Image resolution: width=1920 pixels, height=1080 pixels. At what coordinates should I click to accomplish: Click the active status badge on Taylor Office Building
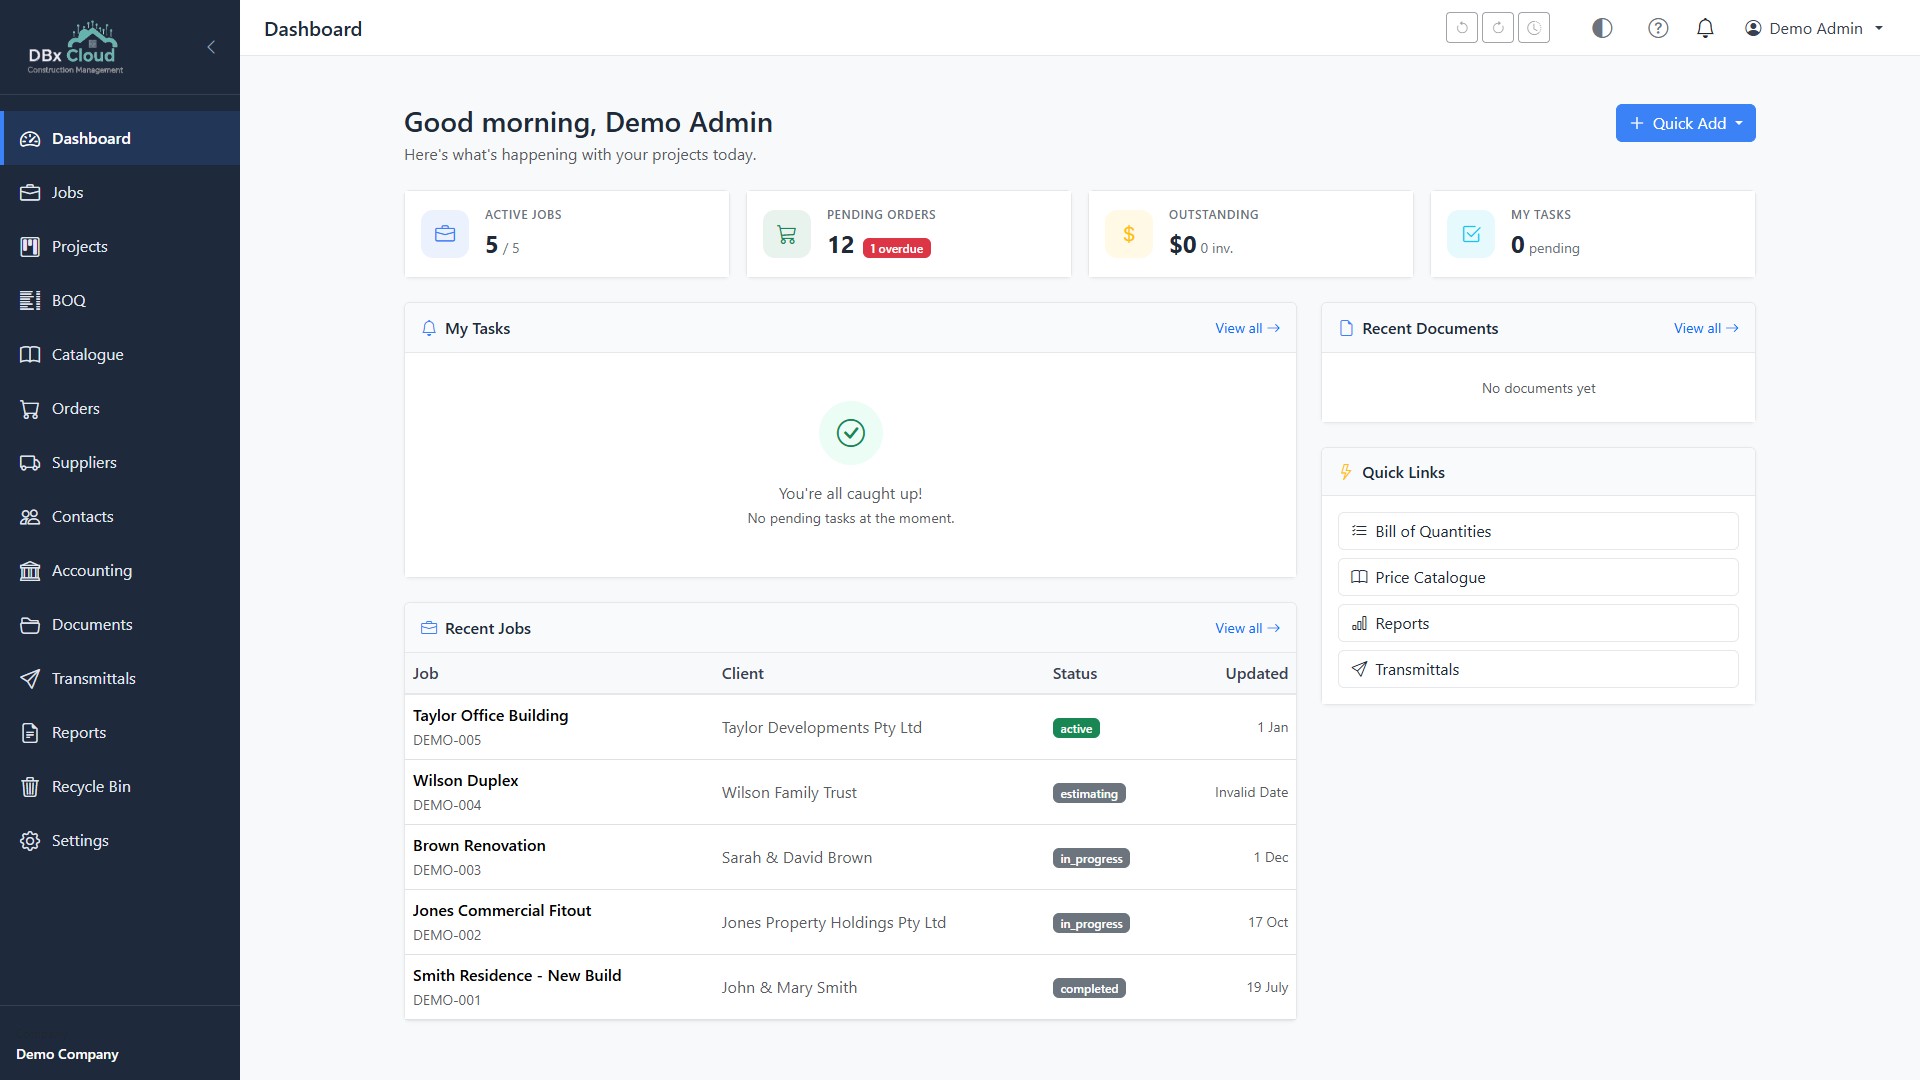pos(1076,728)
